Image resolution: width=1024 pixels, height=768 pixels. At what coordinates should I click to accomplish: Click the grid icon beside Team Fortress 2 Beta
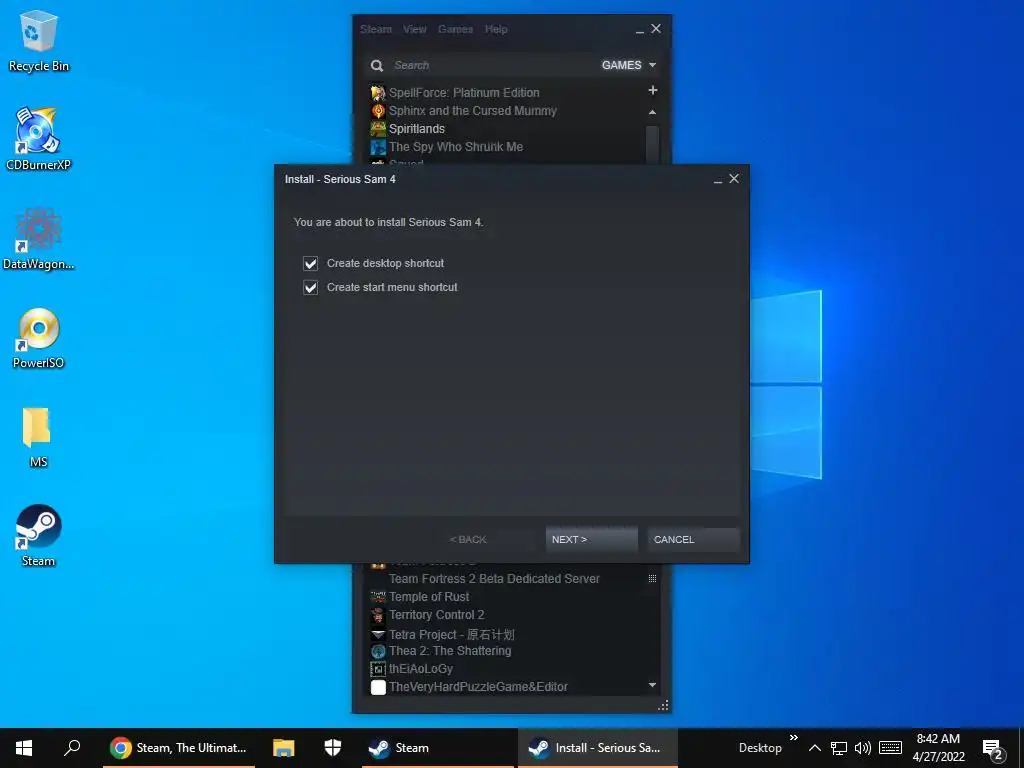[x=652, y=579]
